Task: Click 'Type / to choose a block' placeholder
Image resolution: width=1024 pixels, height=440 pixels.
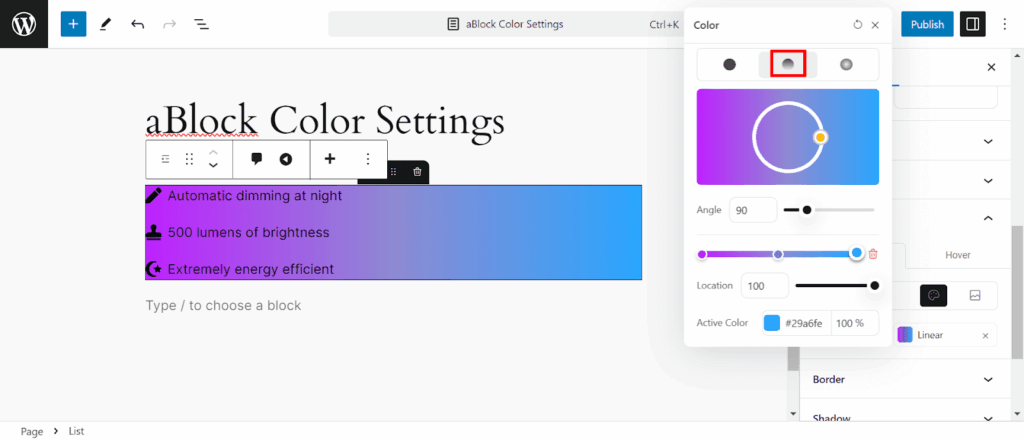Action: point(223,306)
